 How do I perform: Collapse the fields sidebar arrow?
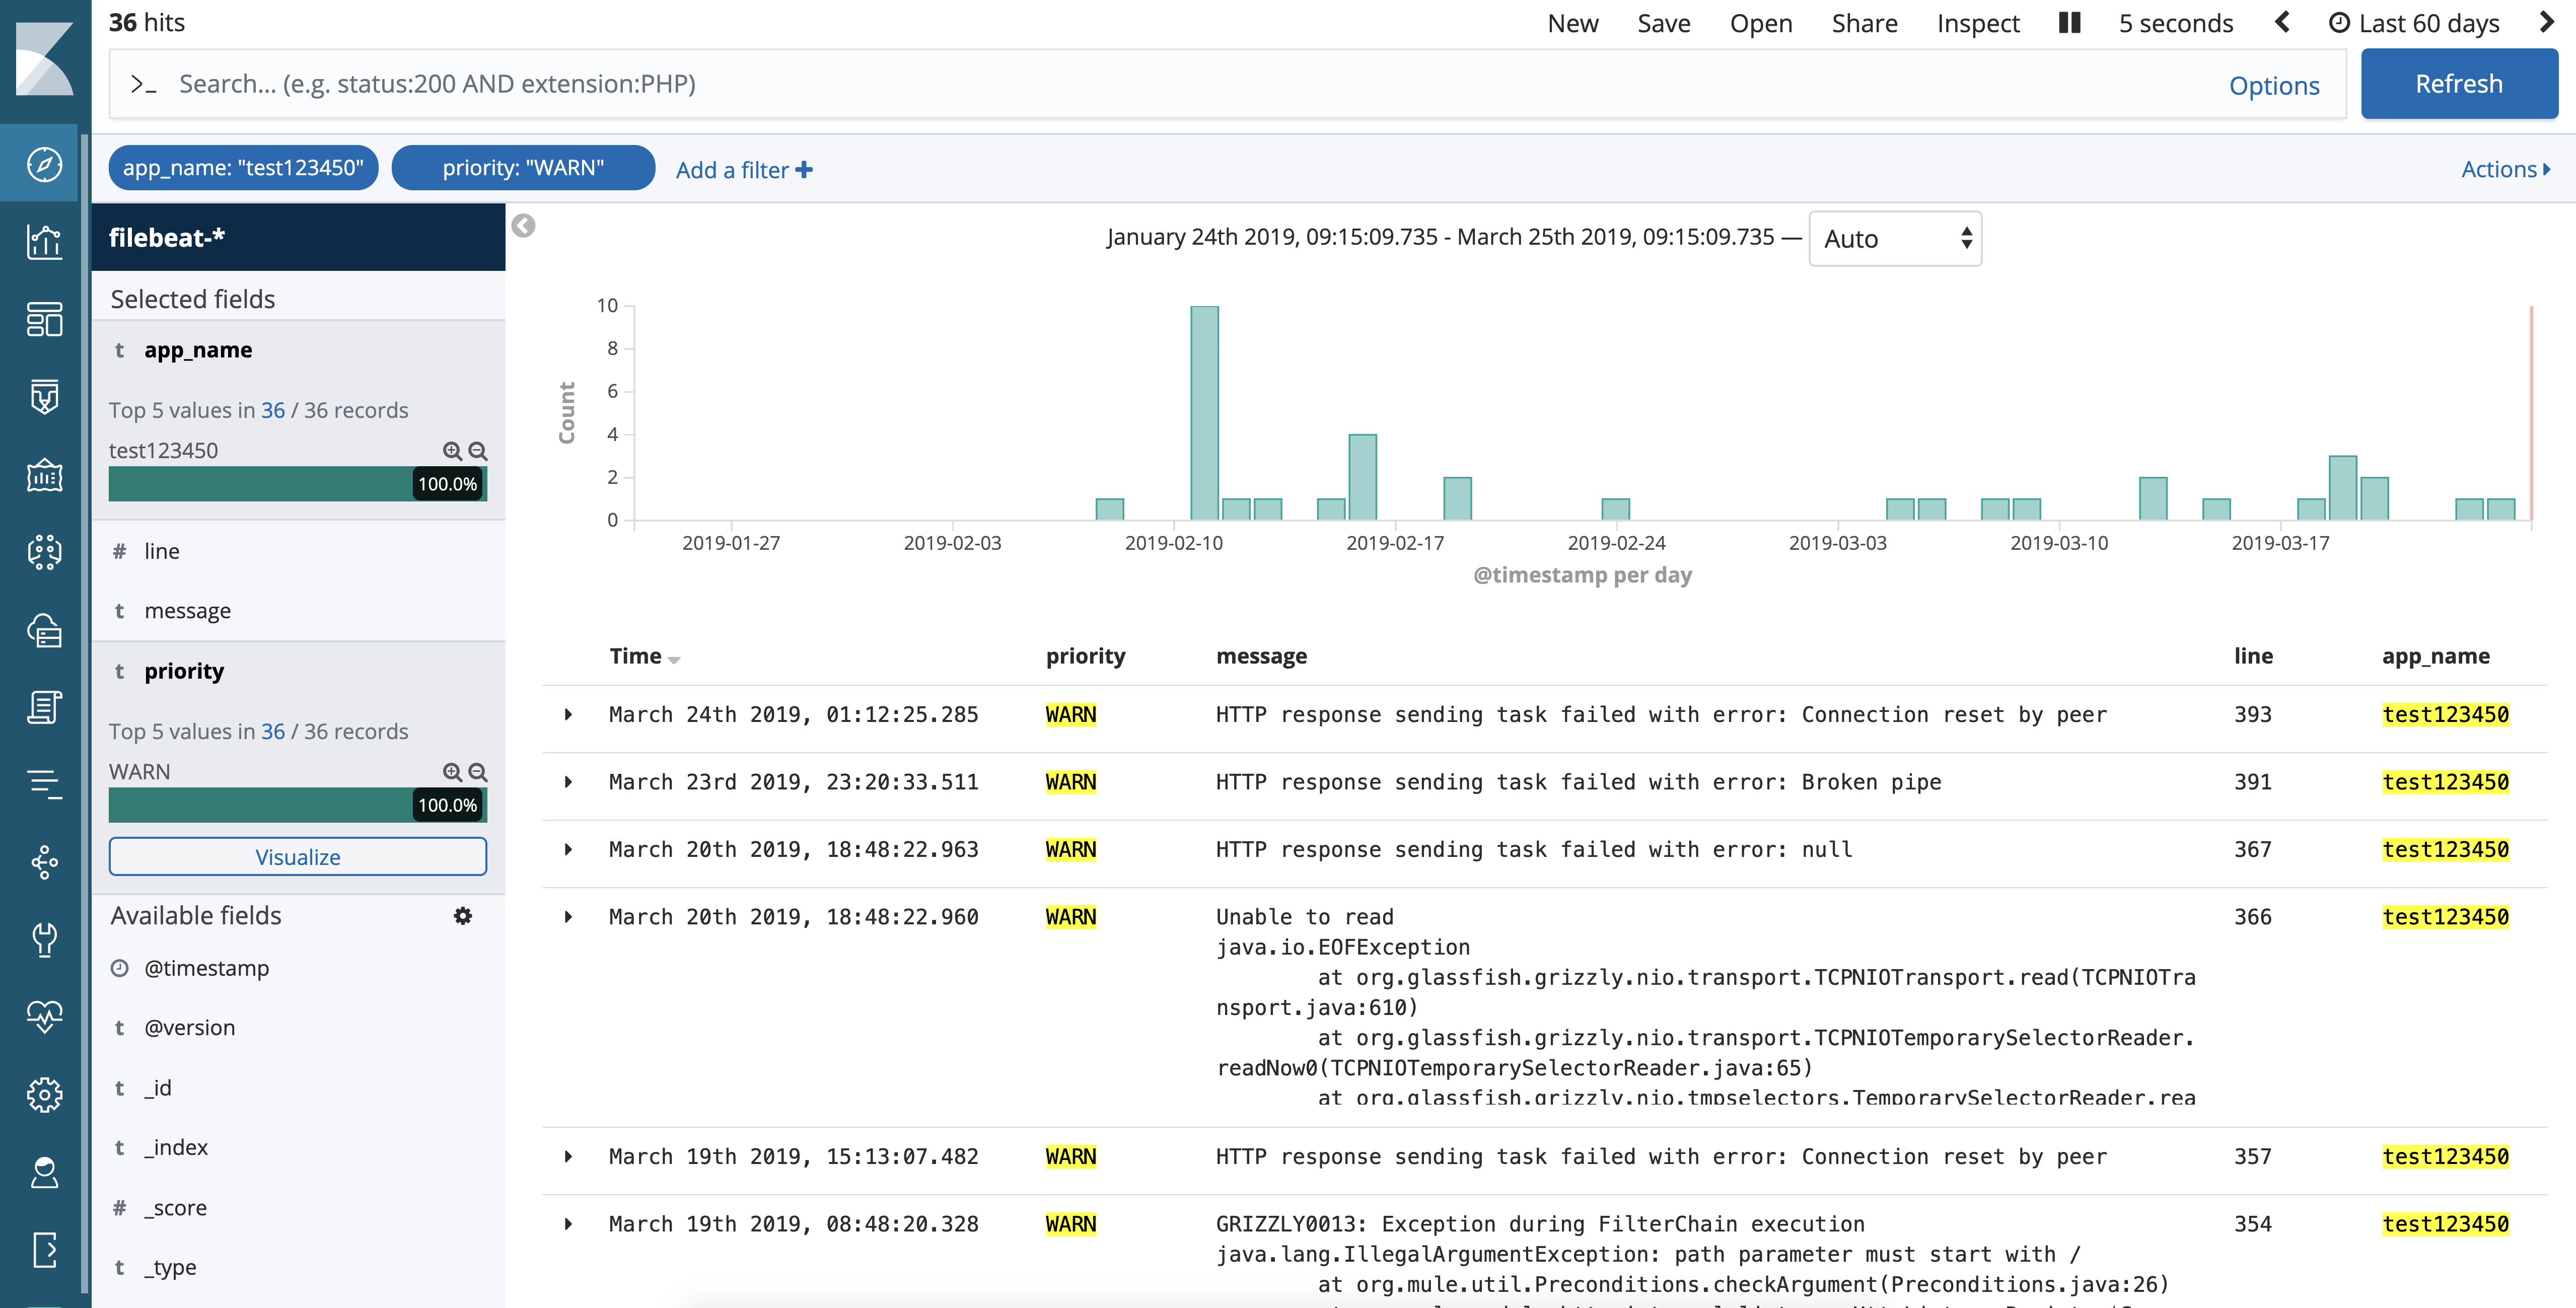pos(523,226)
